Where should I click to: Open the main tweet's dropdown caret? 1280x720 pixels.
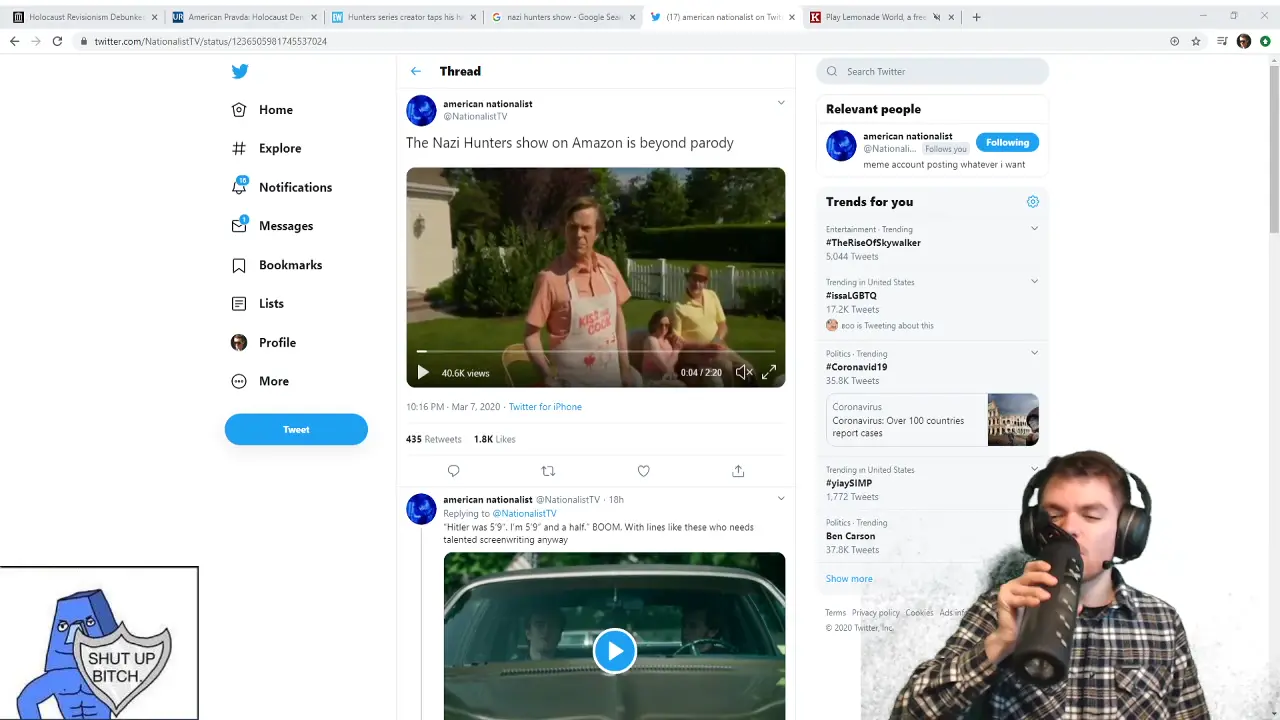pyautogui.click(x=781, y=103)
